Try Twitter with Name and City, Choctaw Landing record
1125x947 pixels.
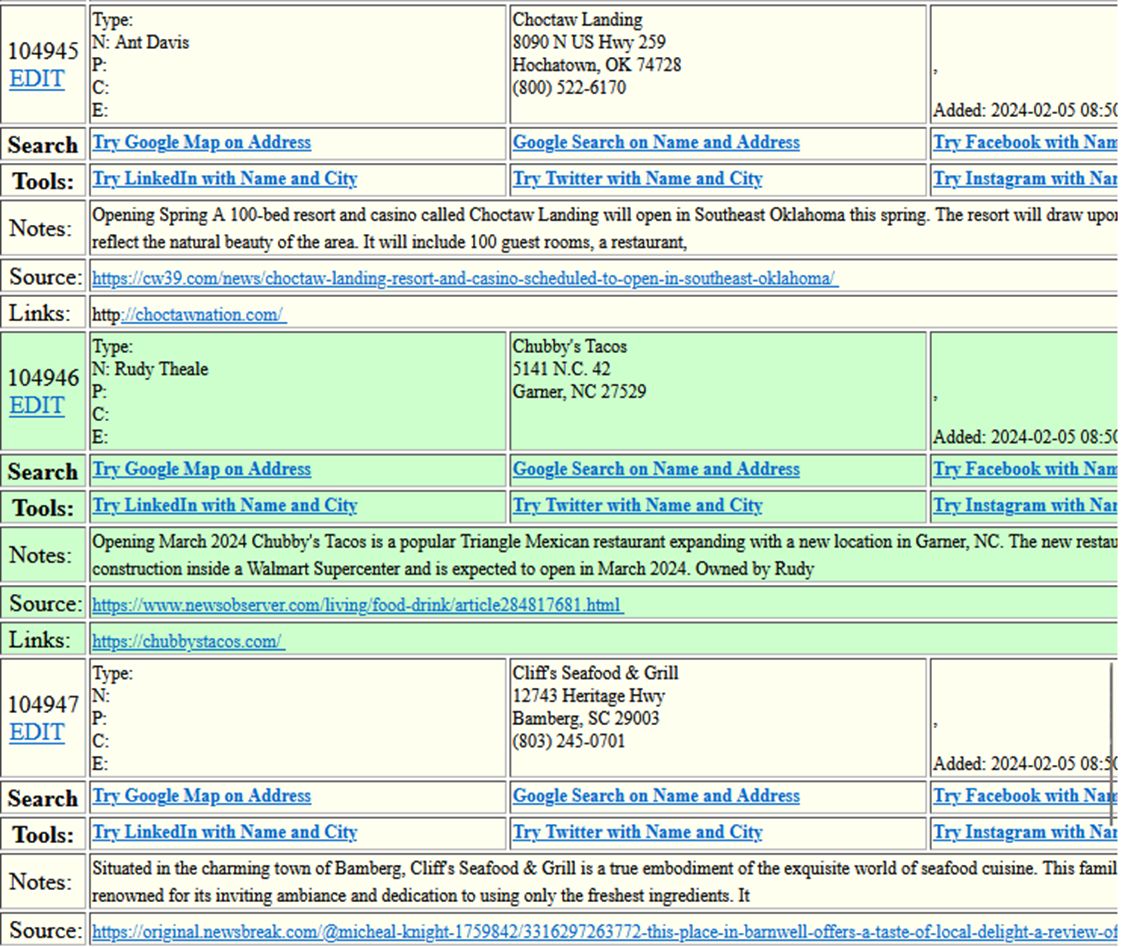[637, 179]
